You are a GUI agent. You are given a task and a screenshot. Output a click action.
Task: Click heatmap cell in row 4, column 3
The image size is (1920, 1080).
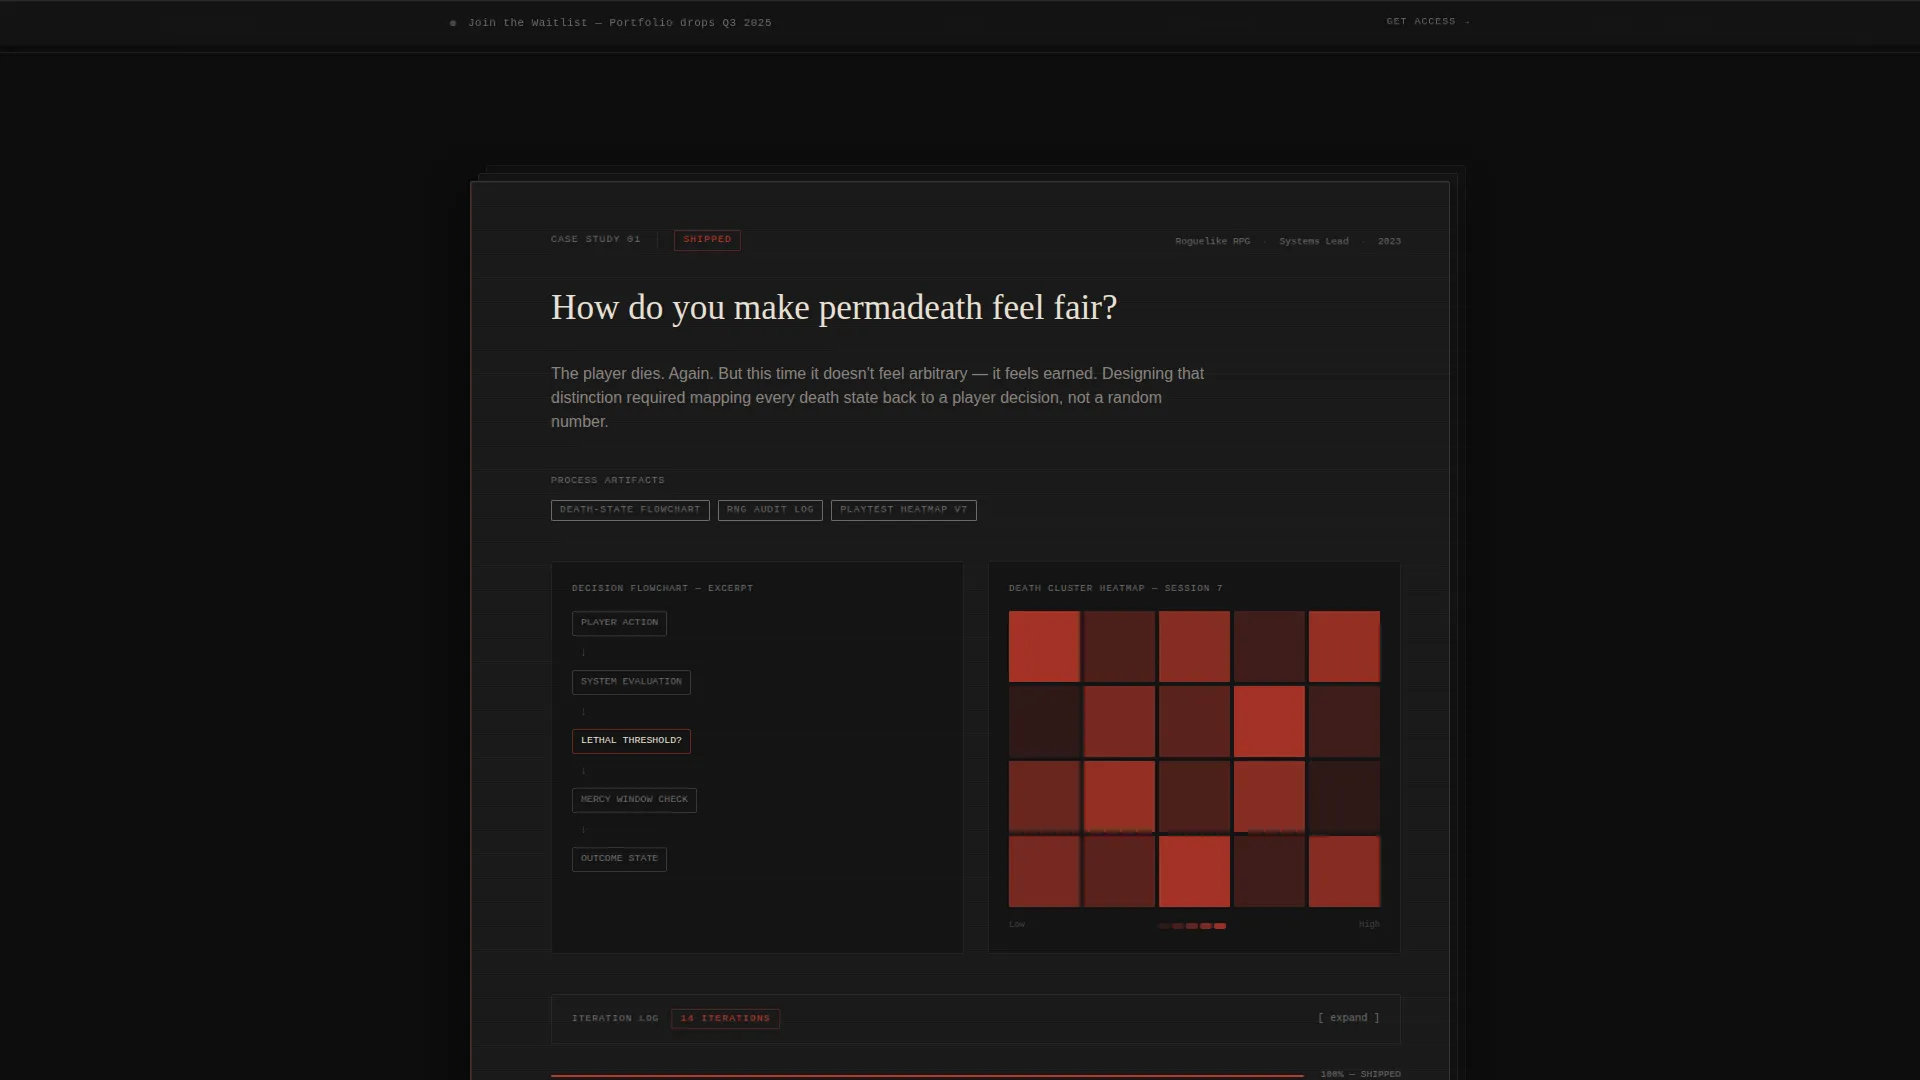coord(1194,871)
